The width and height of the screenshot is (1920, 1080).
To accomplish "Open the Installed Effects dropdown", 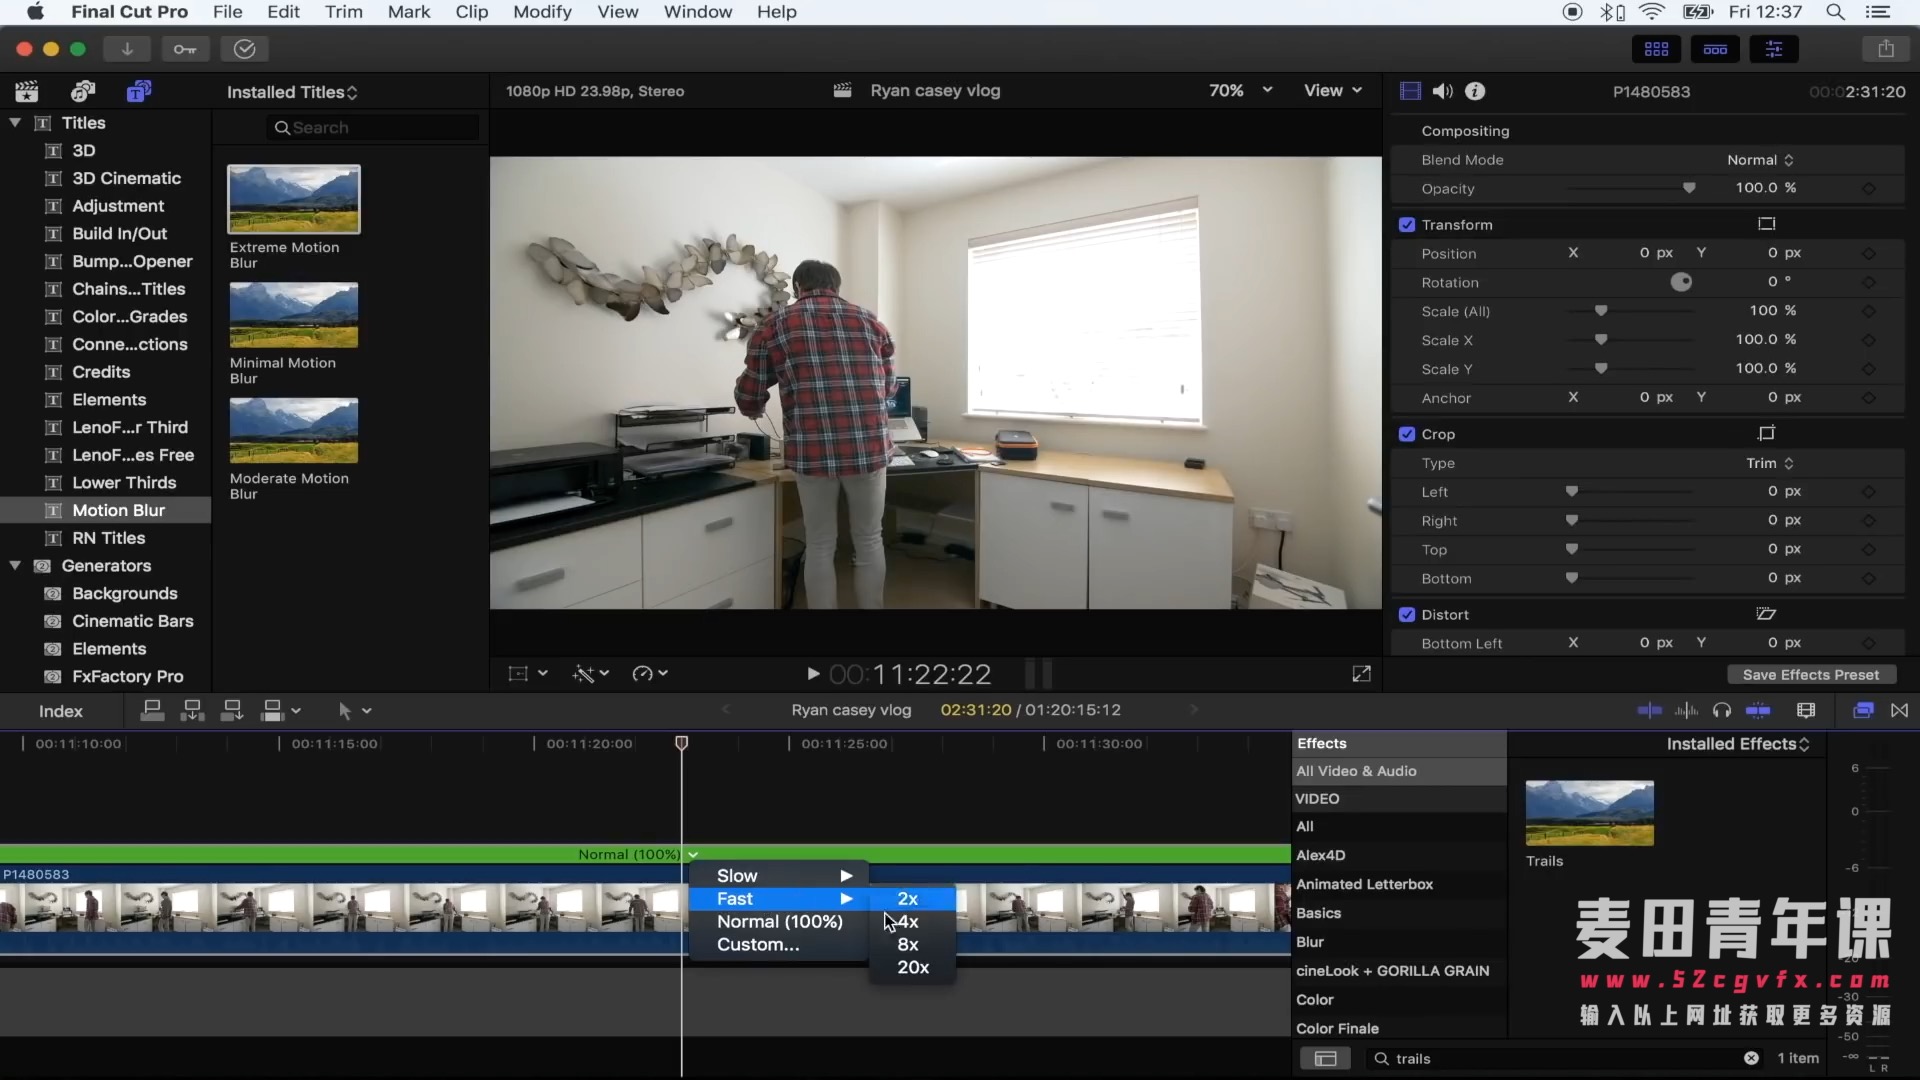I will [1738, 744].
